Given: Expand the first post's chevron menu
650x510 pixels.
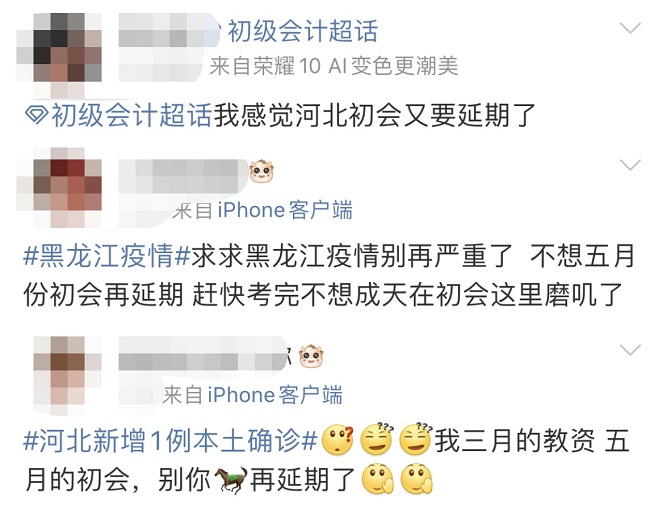Looking at the screenshot, I should tap(630, 28).
